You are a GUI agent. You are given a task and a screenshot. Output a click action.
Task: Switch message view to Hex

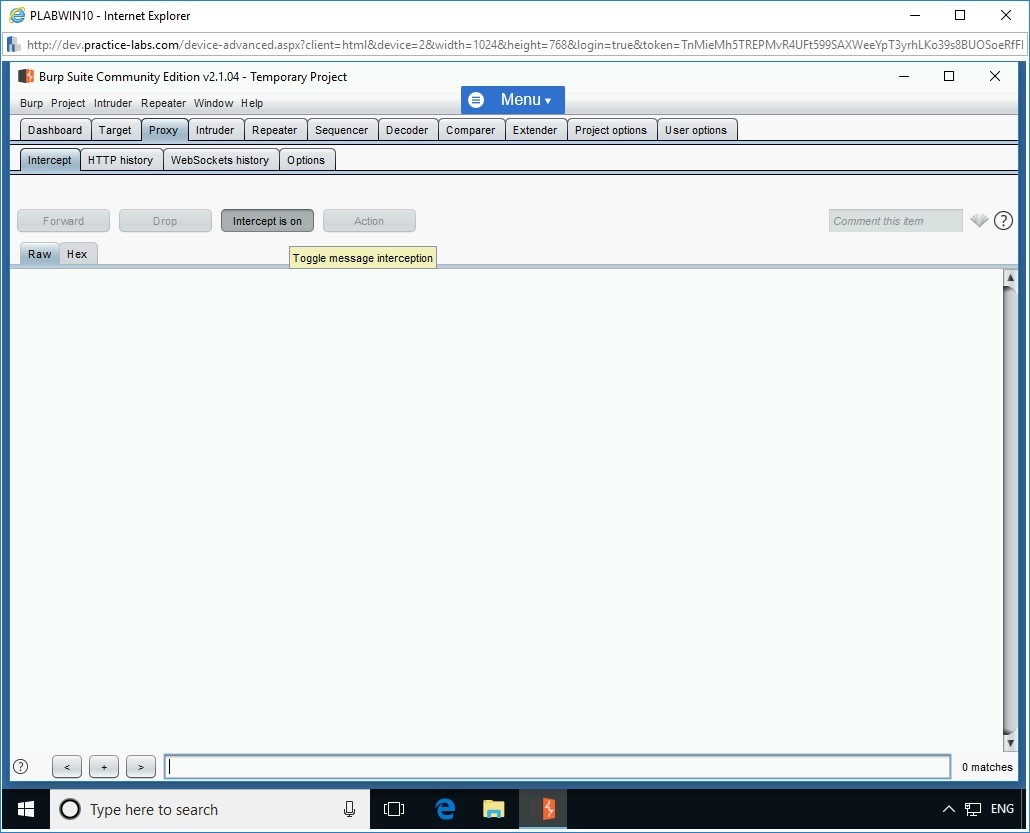[77, 254]
